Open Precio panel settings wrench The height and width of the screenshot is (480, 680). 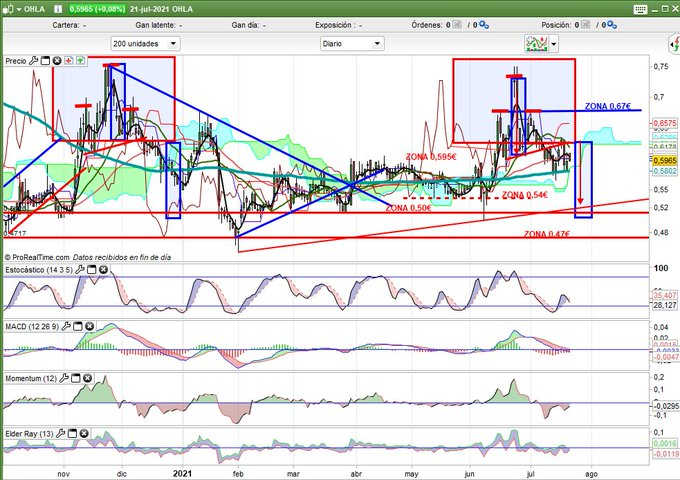33,61
